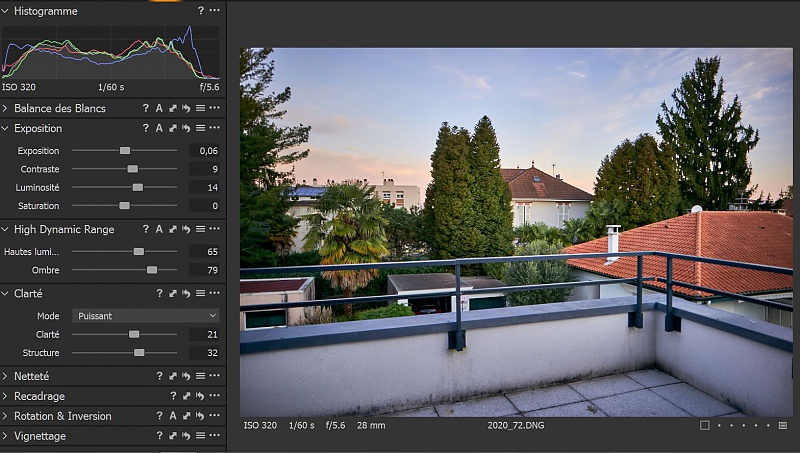This screenshot has width=800, height=453.
Task: Expand the Balance des Blancs panel
Action: click(x=6, y=108)
